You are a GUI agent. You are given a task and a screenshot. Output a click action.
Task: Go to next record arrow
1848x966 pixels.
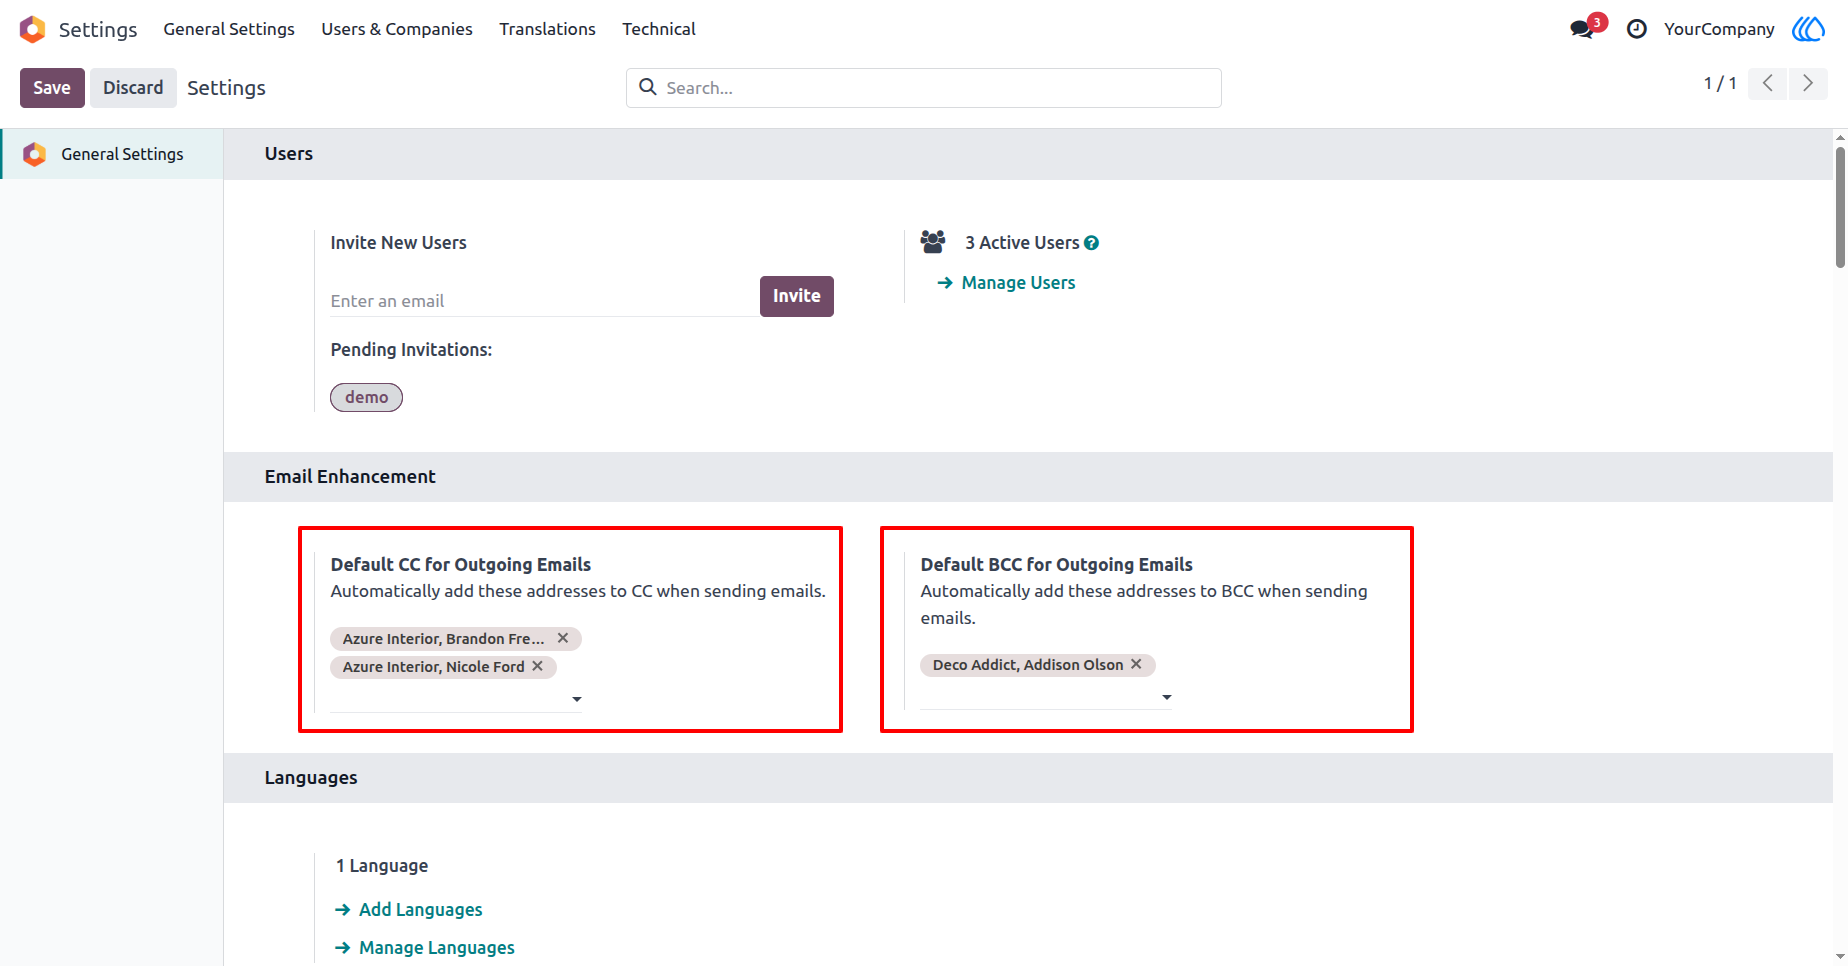[x=1808, y=84]
